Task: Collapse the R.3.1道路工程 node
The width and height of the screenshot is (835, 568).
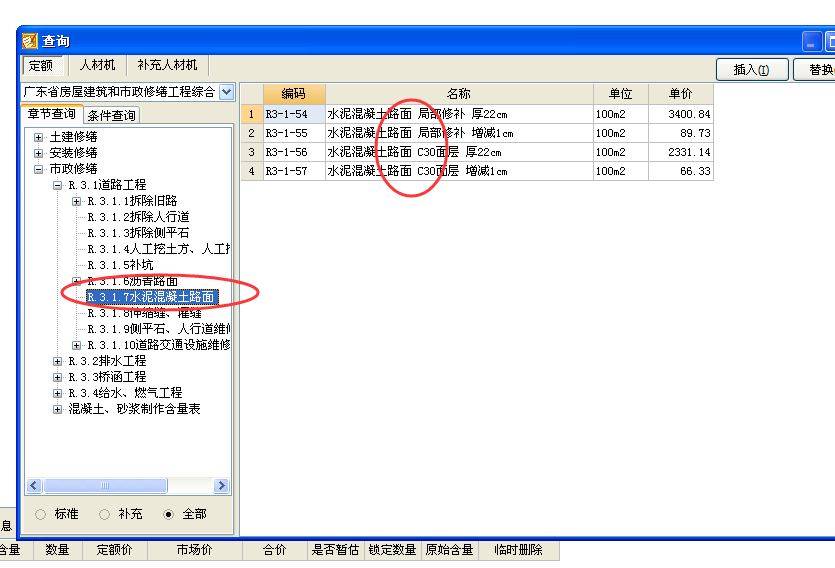Action: [58, 185]
